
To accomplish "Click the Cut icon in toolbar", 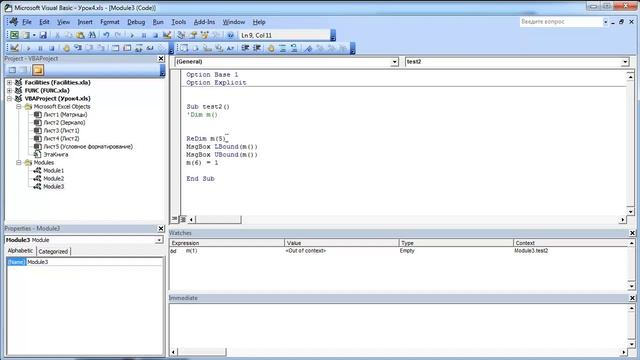I will 57,35.
